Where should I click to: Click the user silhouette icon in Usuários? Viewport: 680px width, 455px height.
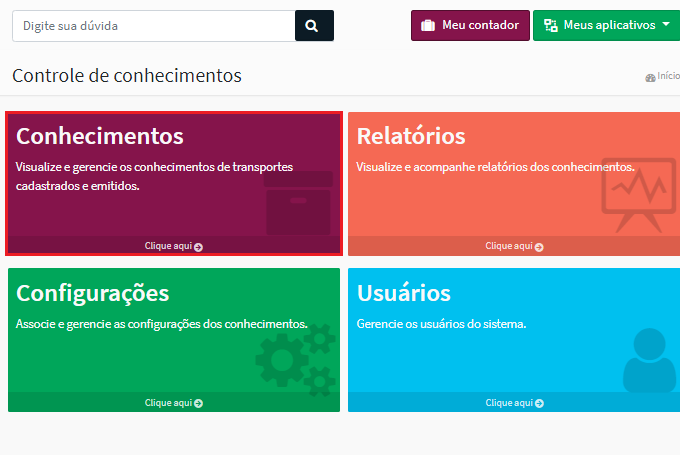click(x=649, y=360)
